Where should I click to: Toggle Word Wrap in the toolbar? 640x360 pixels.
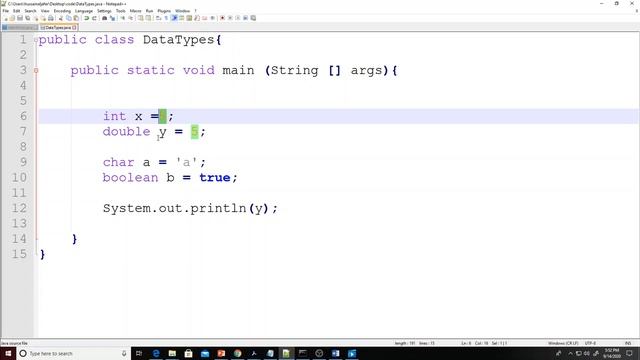coord(158,18)
